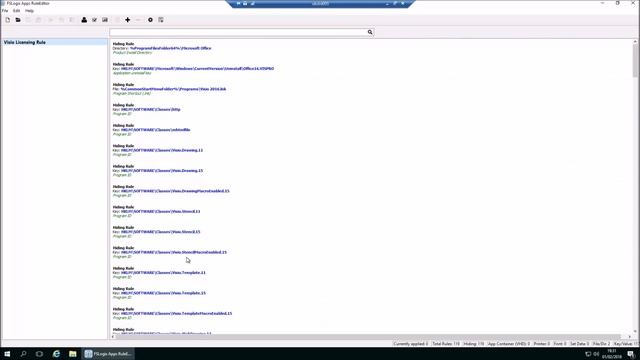
Task: Click the minus delete rule icon
Action: tap(138, 20)
